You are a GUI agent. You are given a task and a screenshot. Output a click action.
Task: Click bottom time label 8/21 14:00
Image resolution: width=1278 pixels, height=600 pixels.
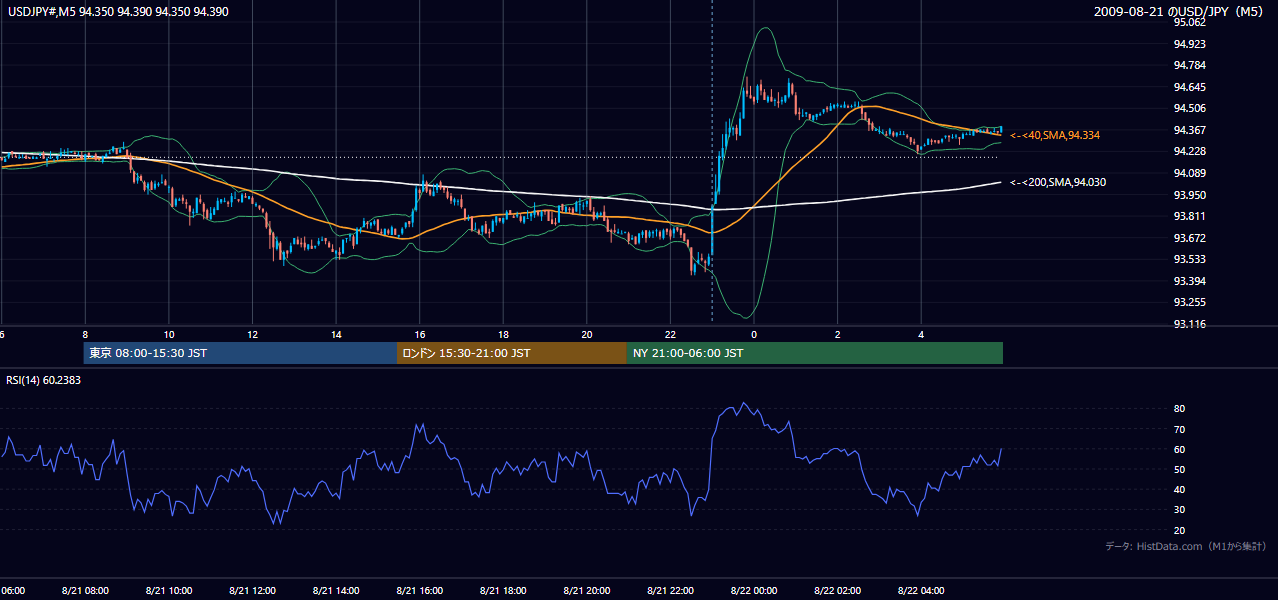tap(336, 591)
